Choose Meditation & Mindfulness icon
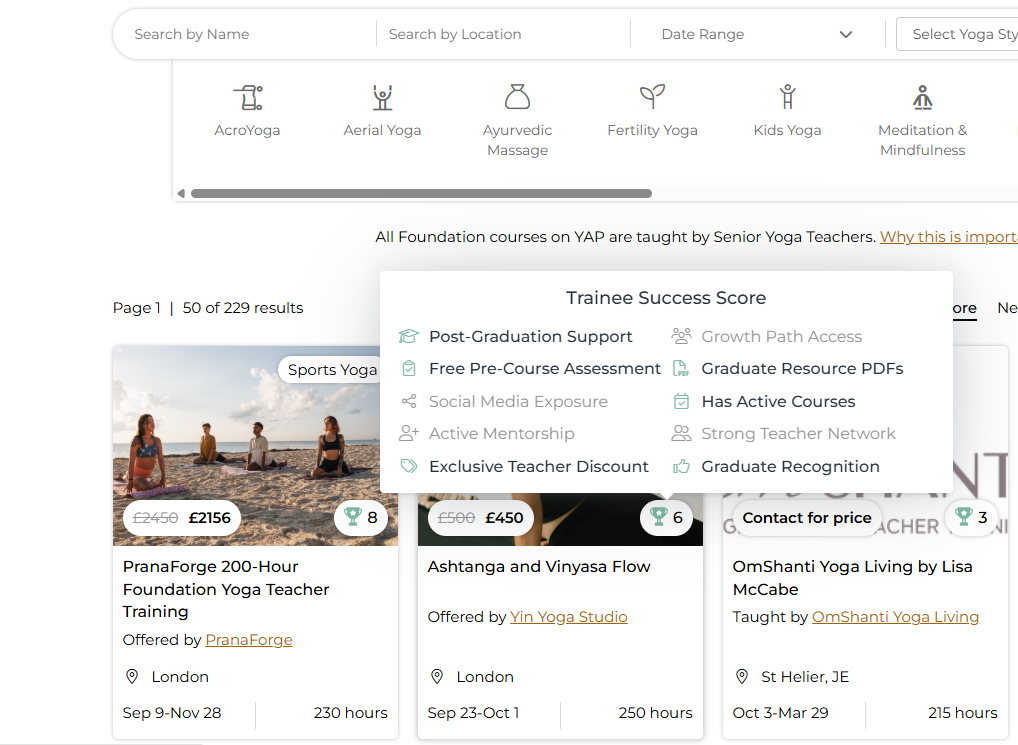Screen dimensions: 1018x745 click(923, 97)
